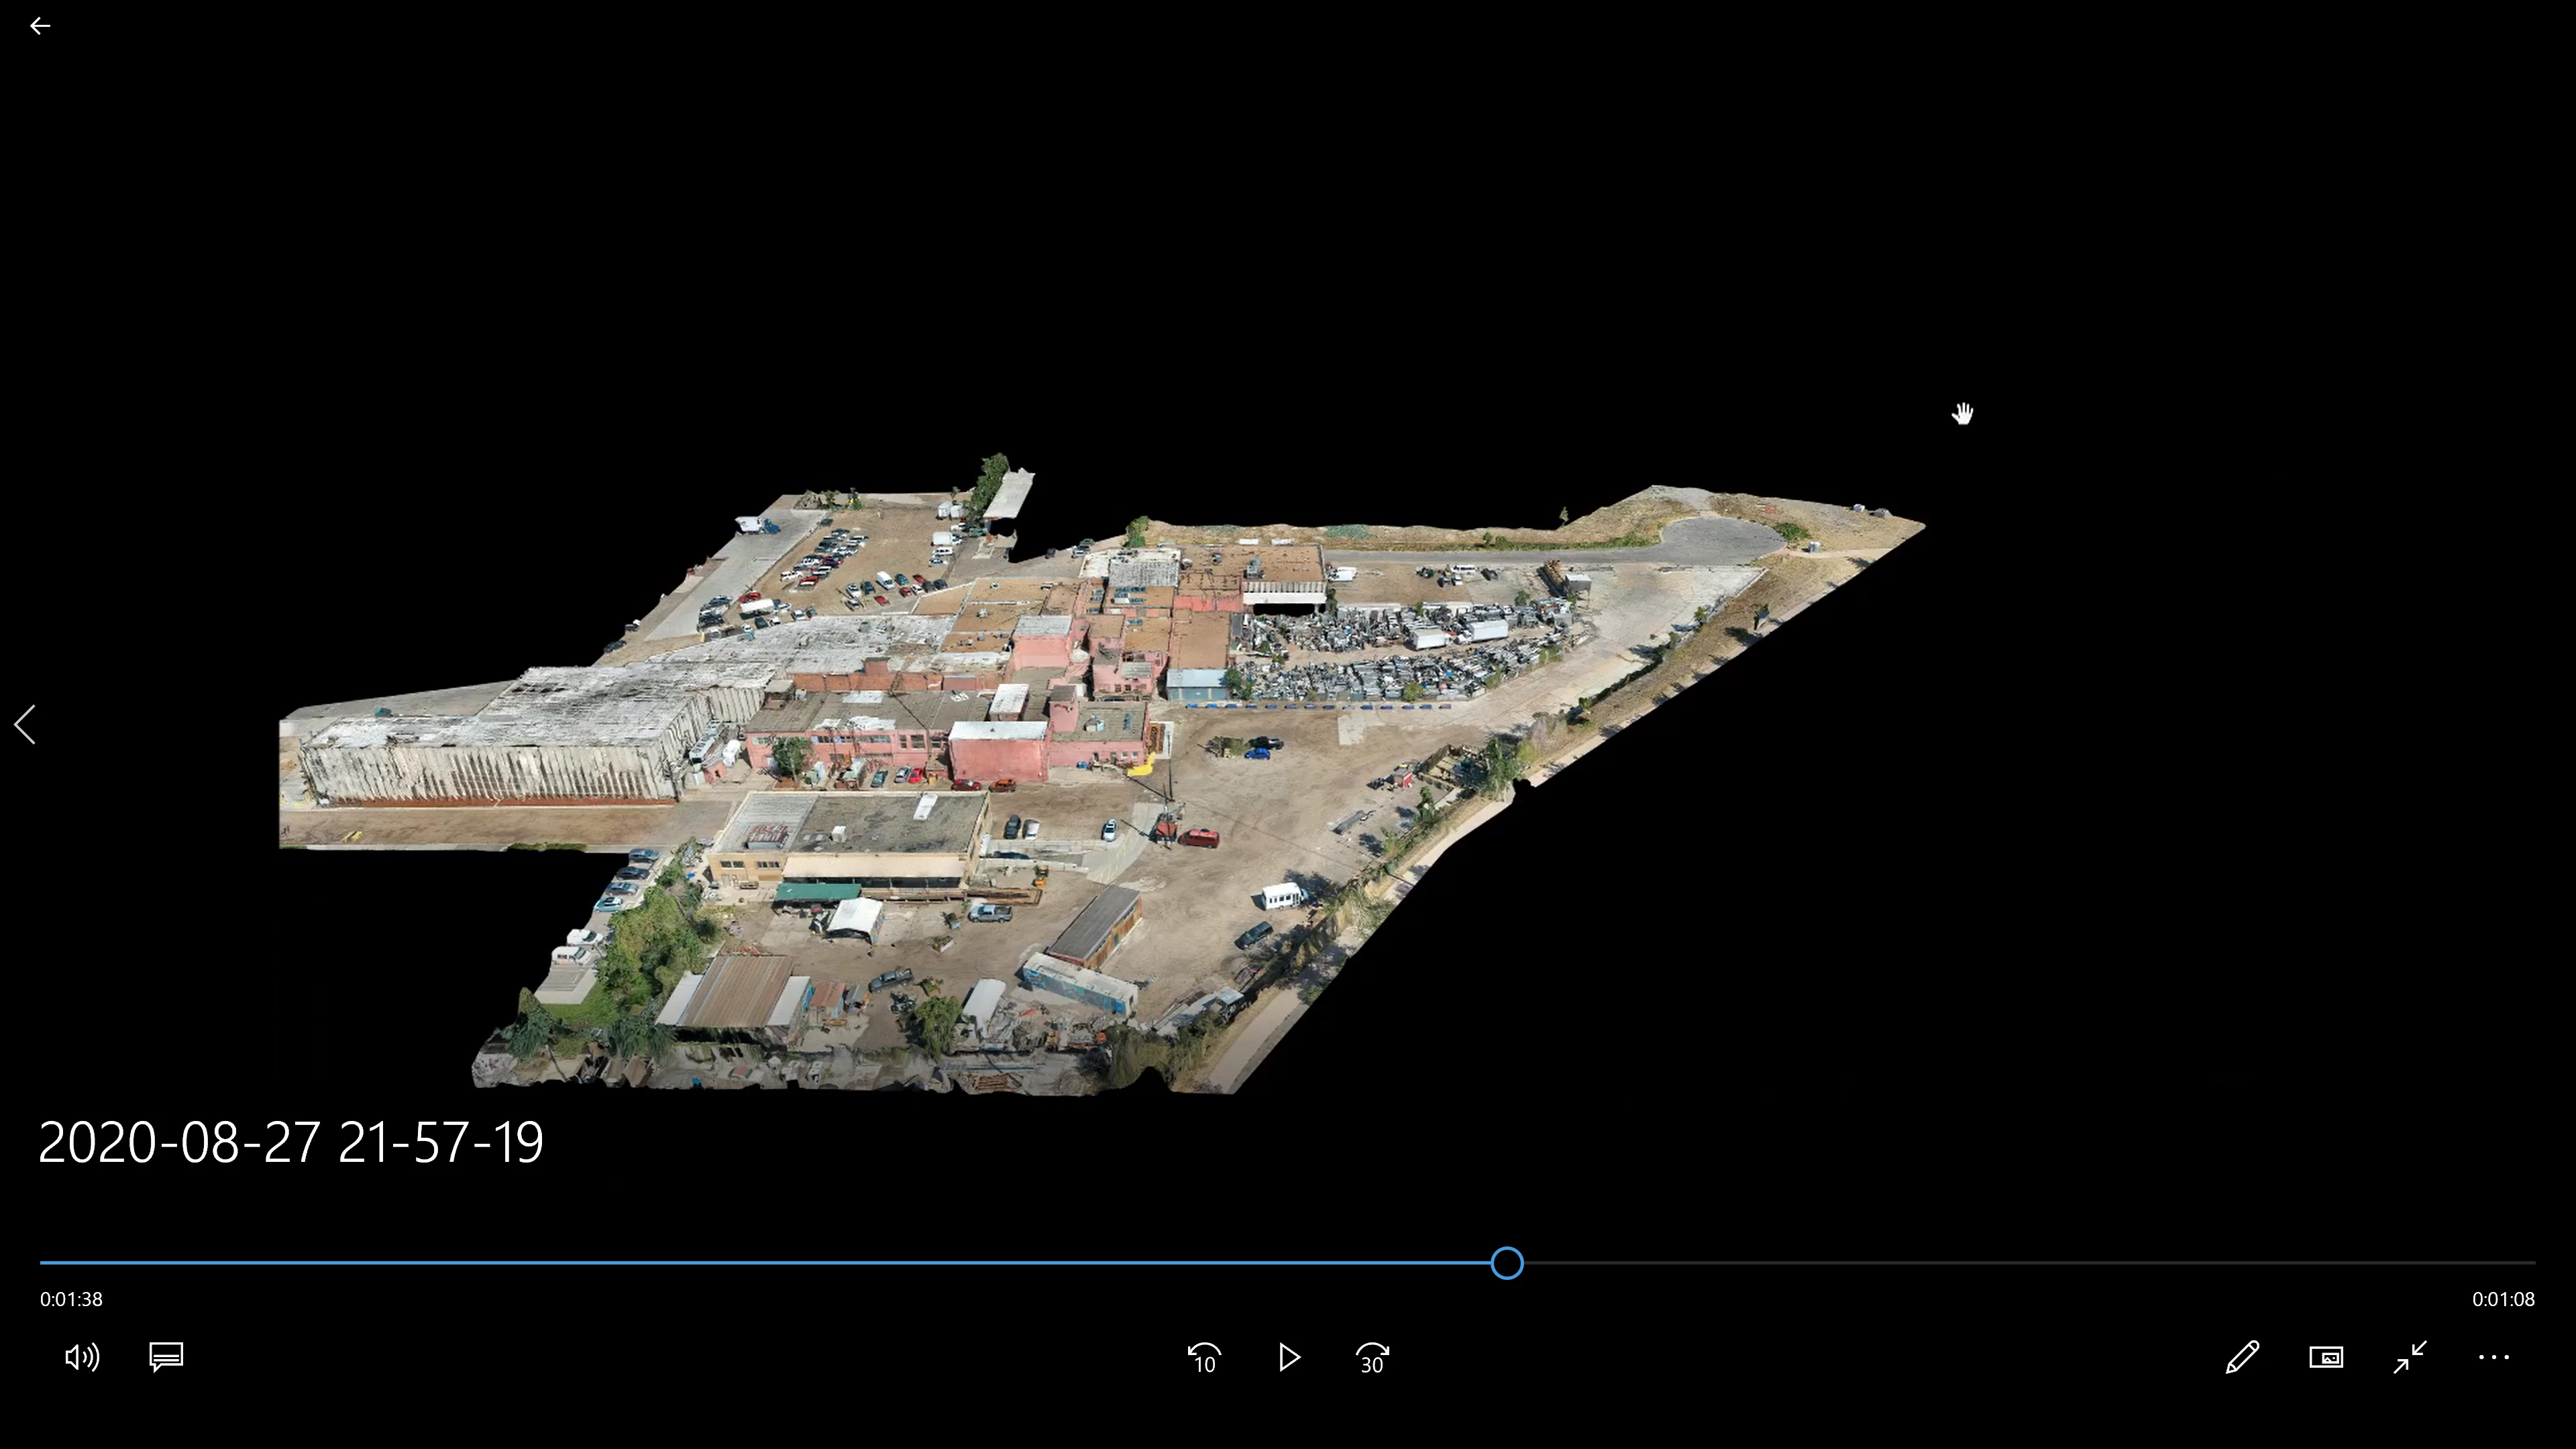The width and height of the screenshot is (2576, 1449).
Task: Open the three-dot more options menu
Action: click(2494, 1357)
